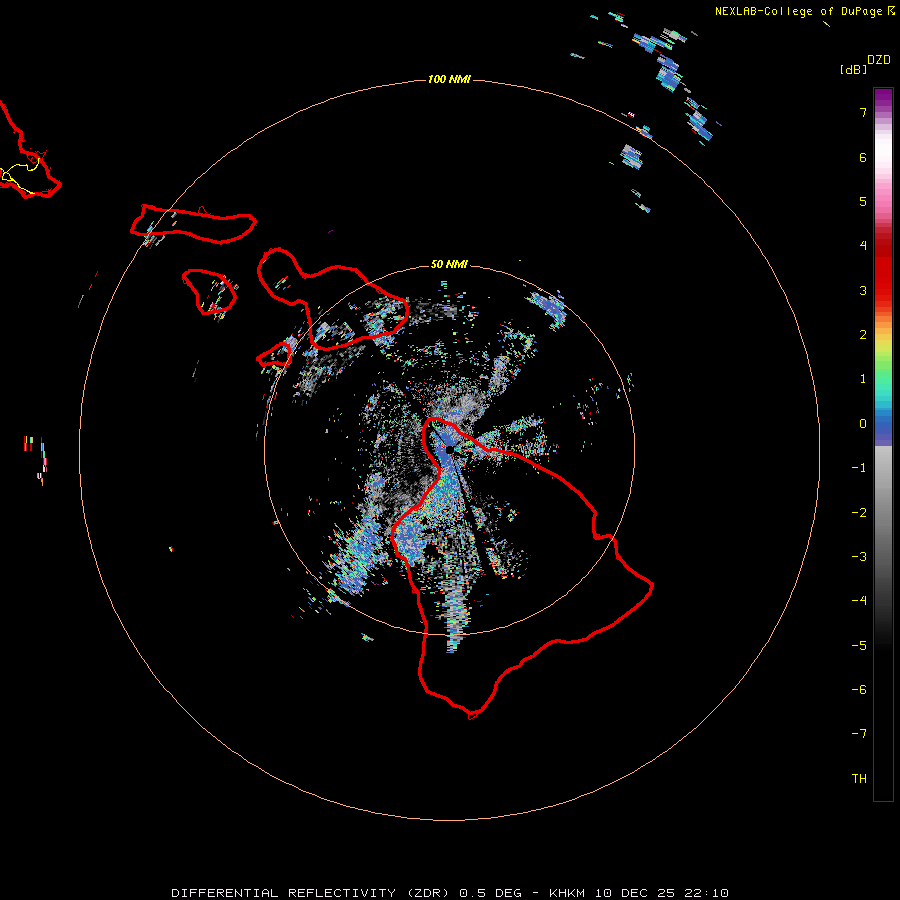Select the 100 NMI range ring label
Viewport: 900px width, 900px height.
(x=449, y=79)
